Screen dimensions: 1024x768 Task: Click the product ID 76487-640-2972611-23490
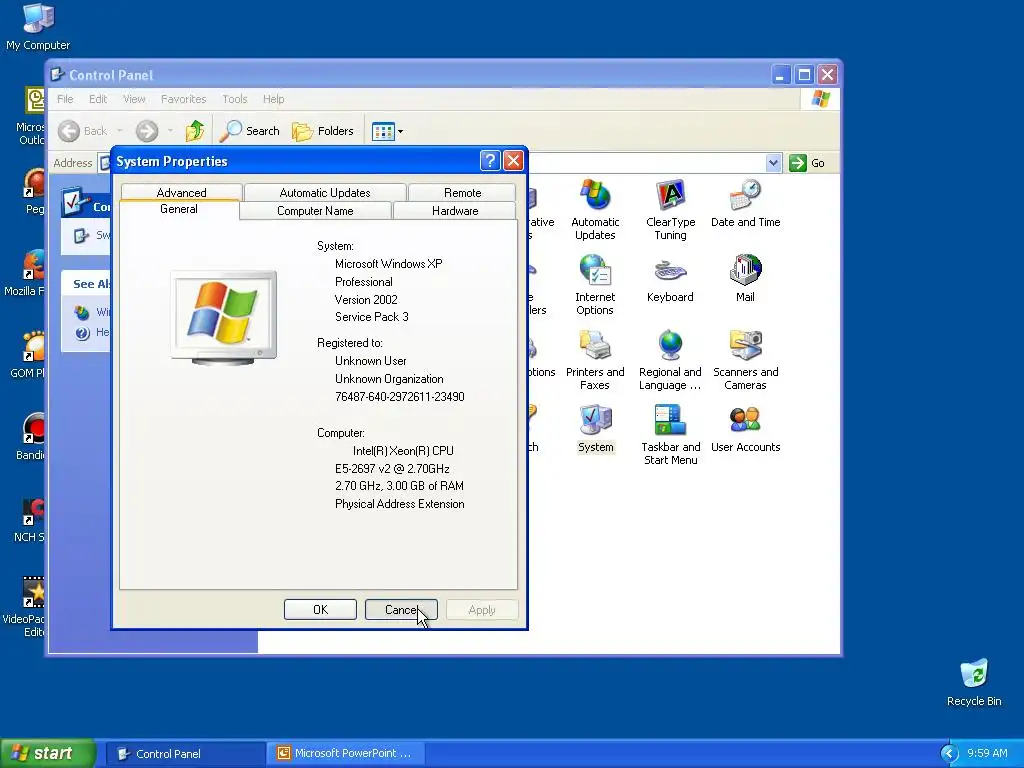point(400,396)
